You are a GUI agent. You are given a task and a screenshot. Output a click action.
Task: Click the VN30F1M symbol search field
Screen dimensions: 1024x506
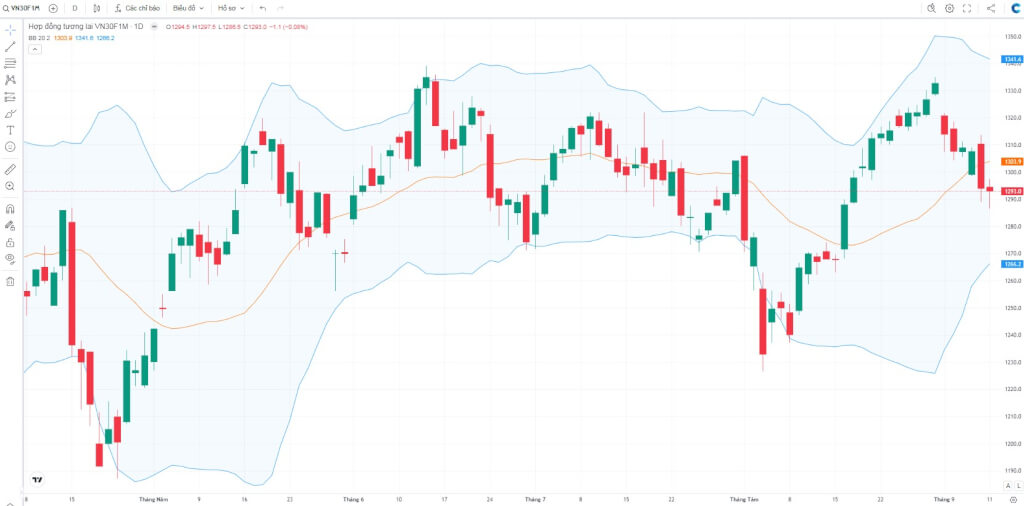tap(22, 8)
